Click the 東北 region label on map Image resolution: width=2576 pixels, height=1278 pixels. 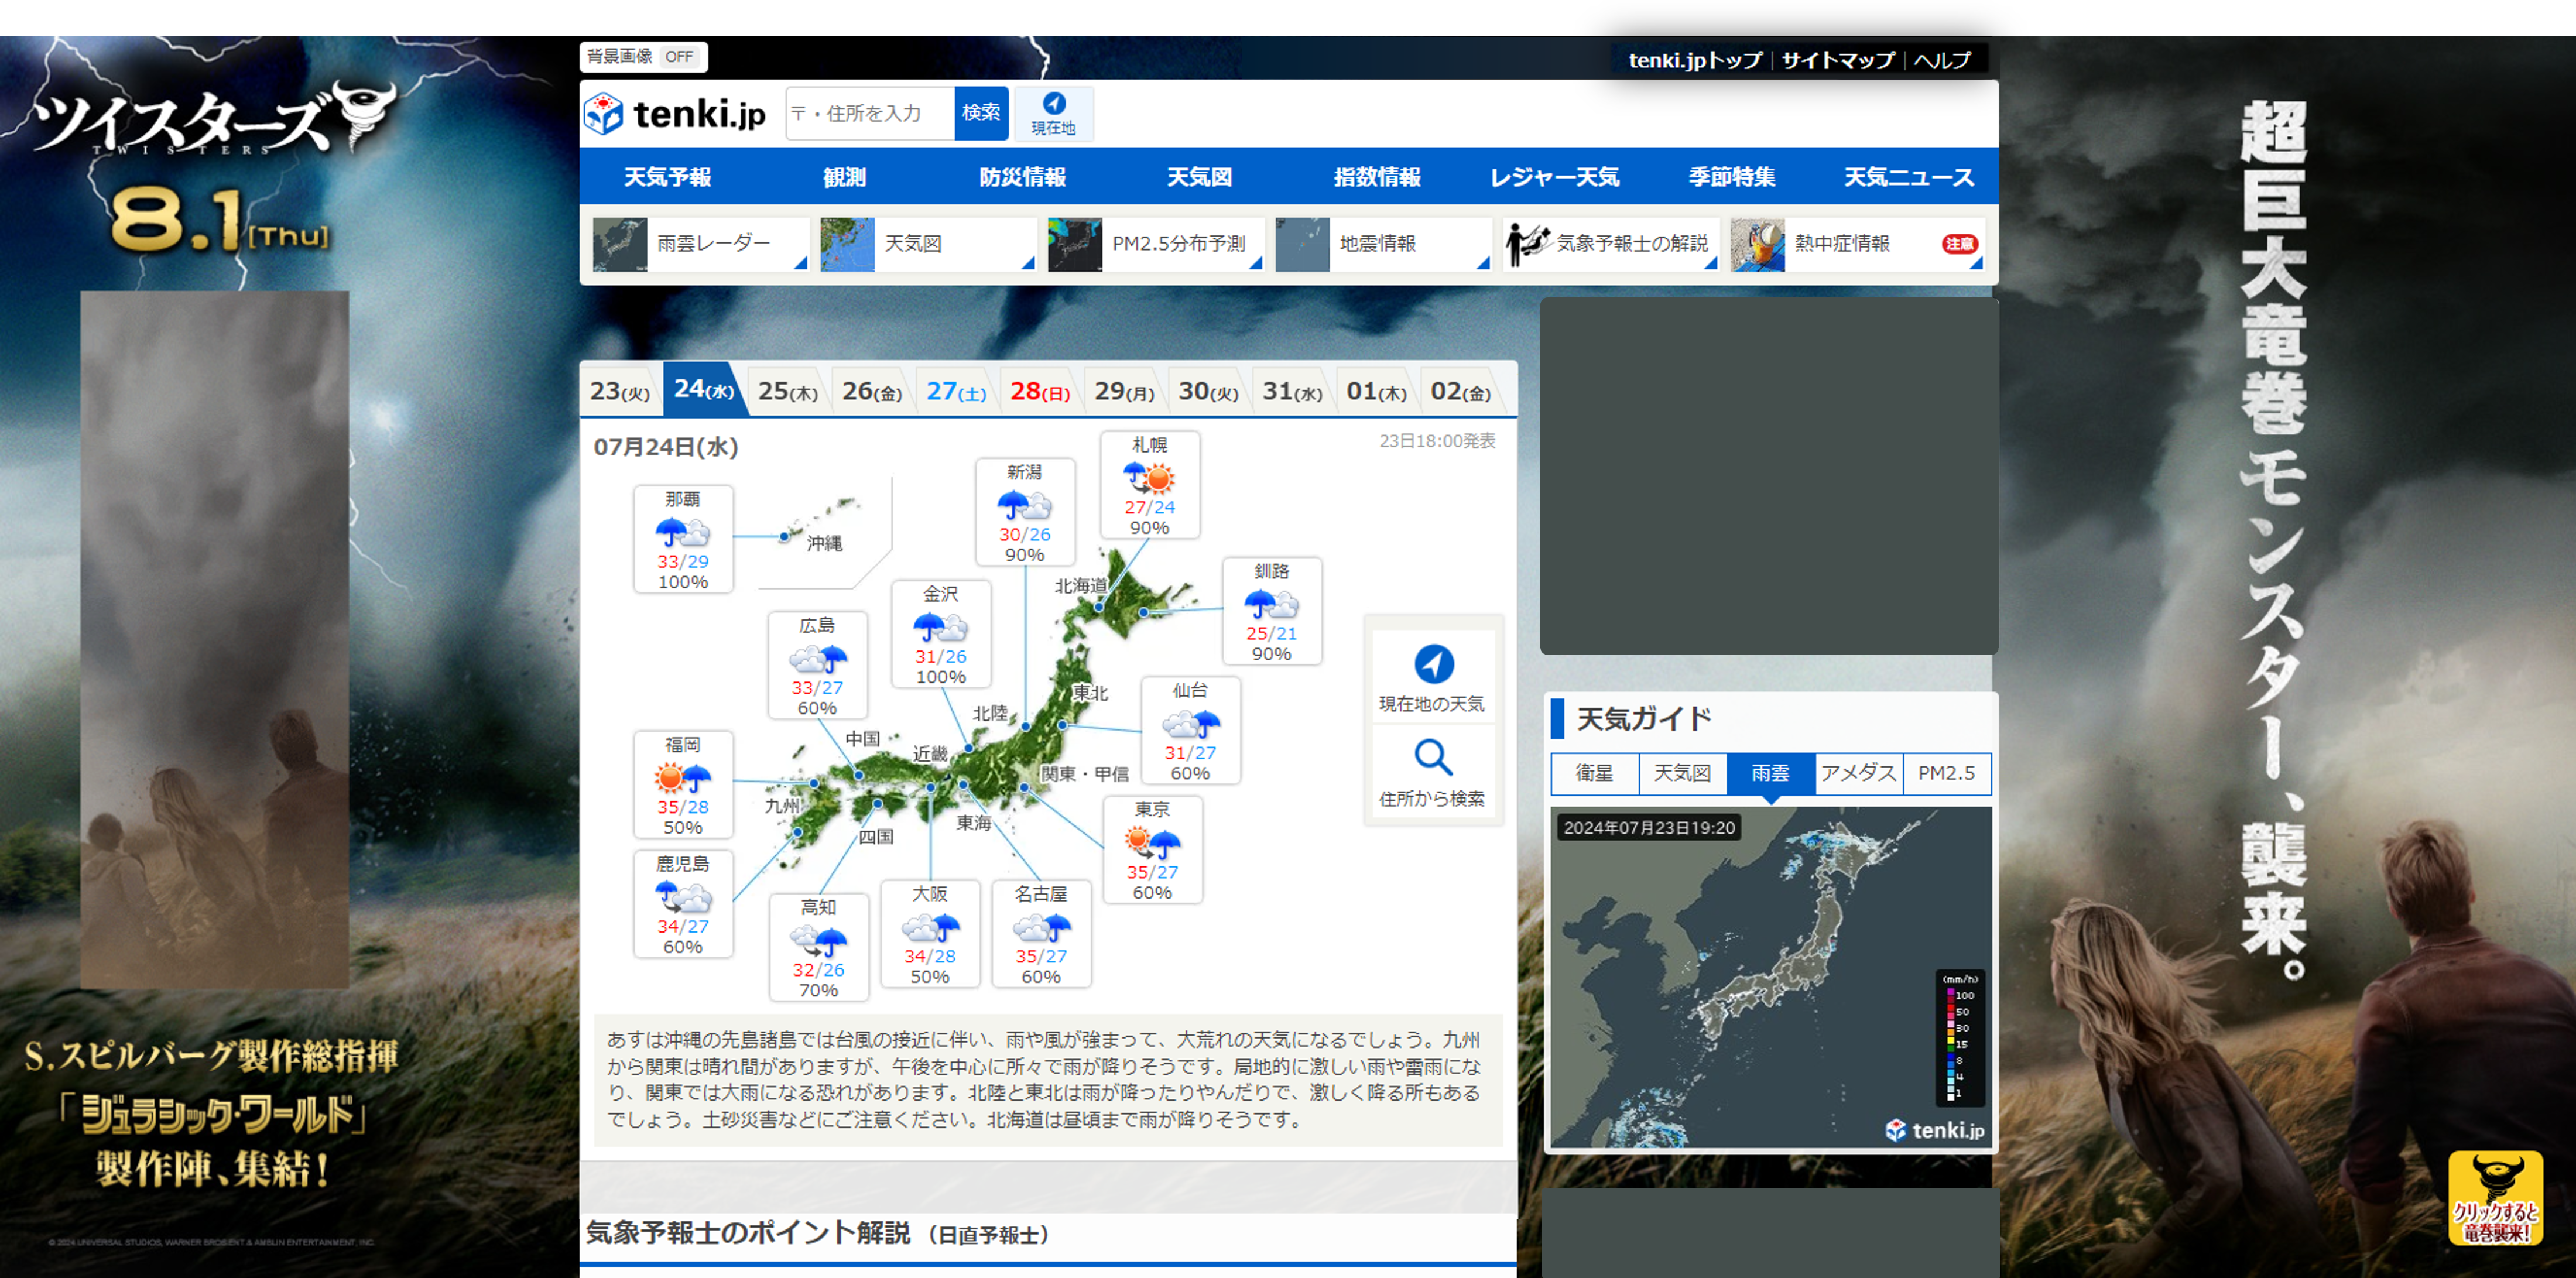coord(1090,692)
